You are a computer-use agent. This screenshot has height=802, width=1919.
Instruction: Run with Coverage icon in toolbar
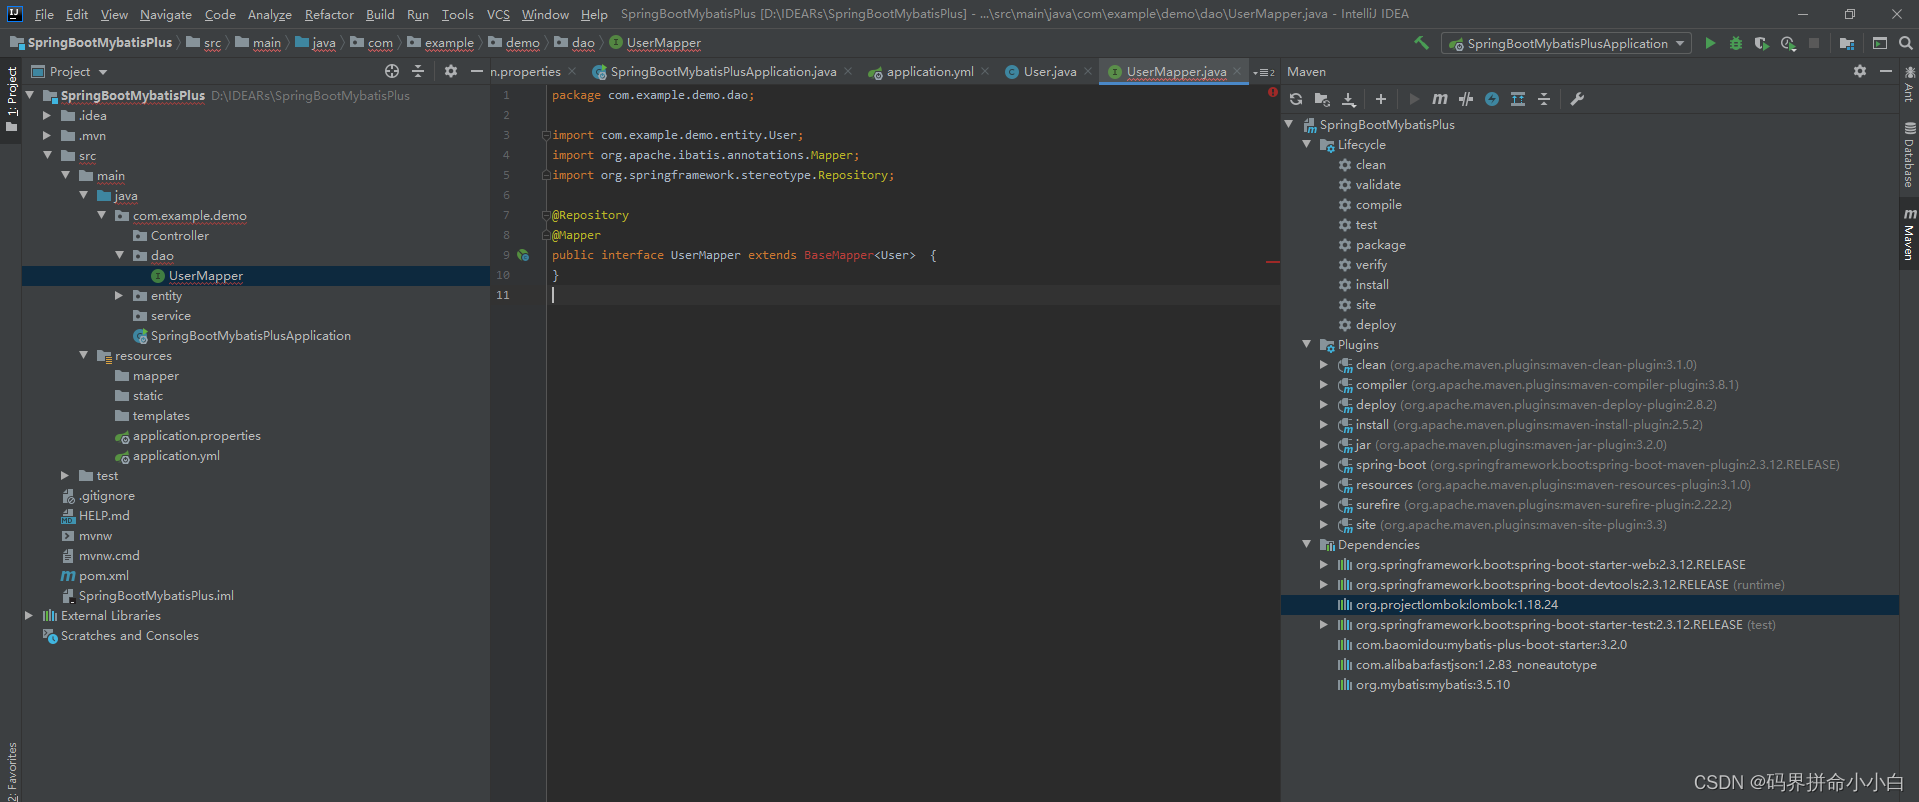tap(1762, 43)
